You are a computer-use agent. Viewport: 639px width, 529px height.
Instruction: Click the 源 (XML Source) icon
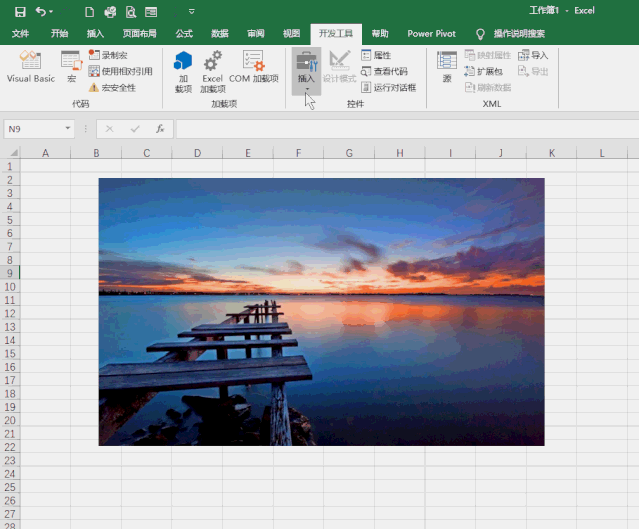447,66
